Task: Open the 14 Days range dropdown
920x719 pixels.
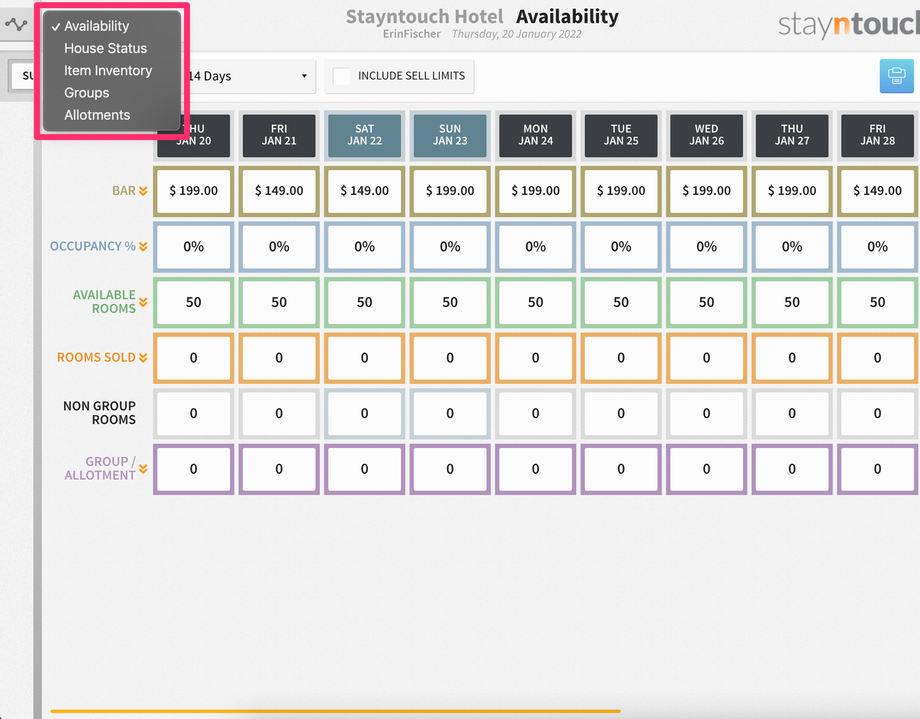Action: 250,76
